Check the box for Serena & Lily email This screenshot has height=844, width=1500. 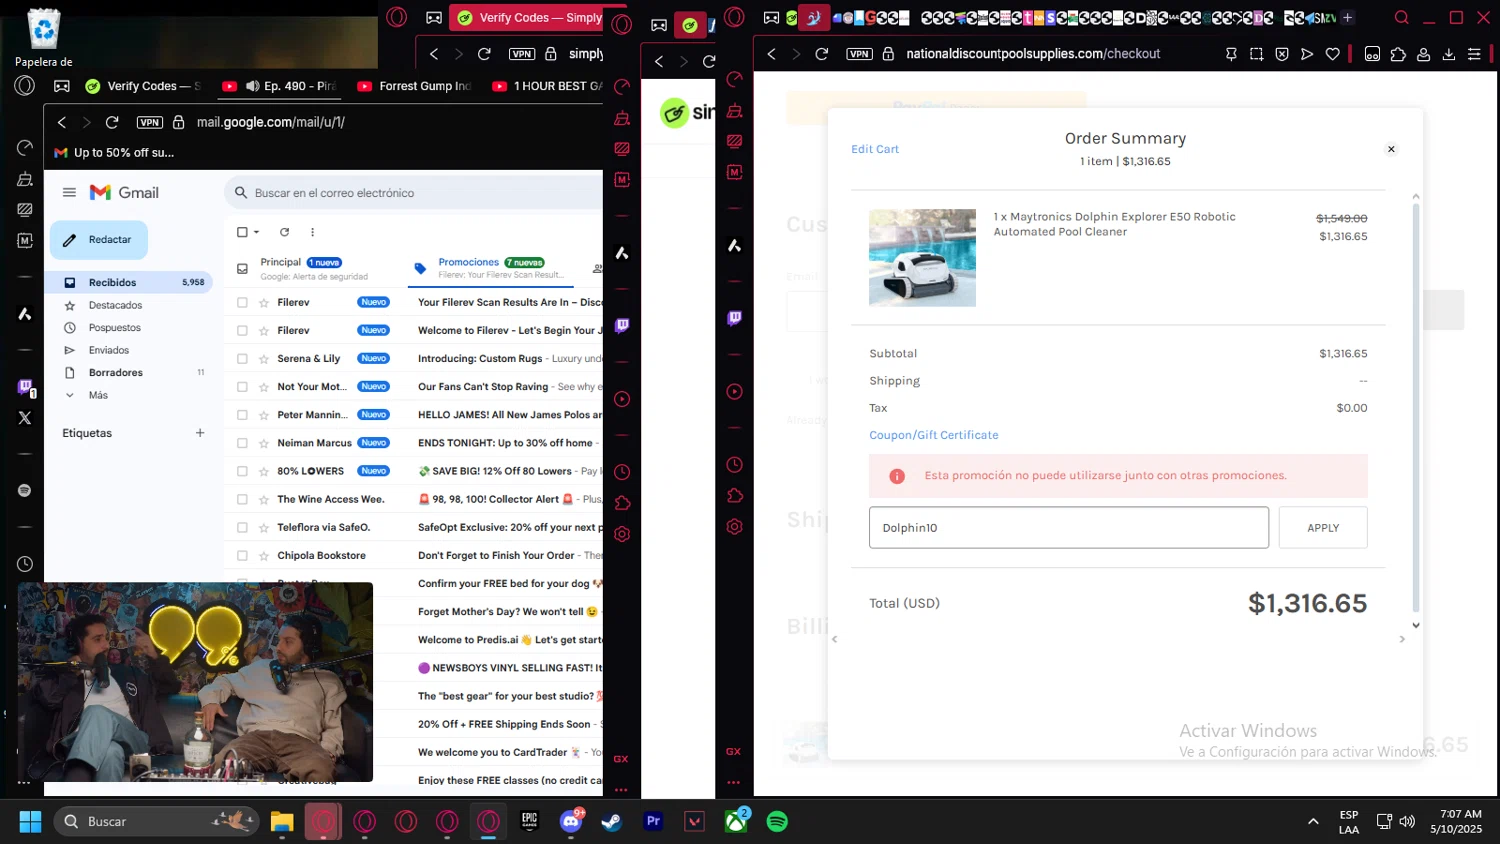tap(242, 359)
